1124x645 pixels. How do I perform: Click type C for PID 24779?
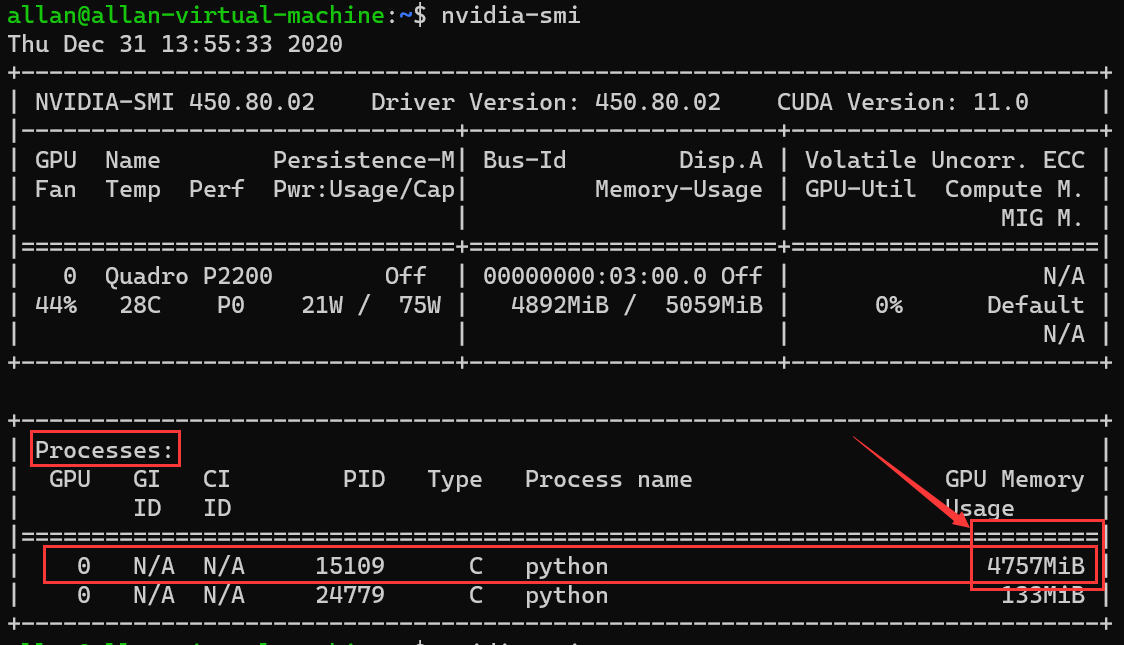[476, 596]
